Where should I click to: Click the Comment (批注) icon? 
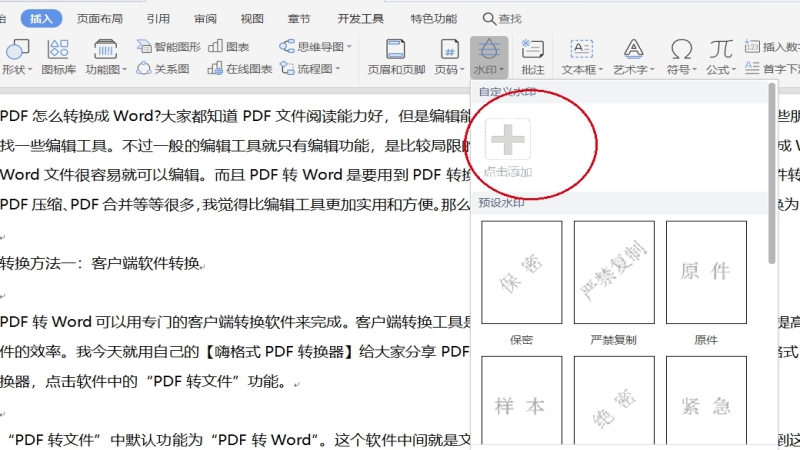pyautogui.click(x=533, y=57)
